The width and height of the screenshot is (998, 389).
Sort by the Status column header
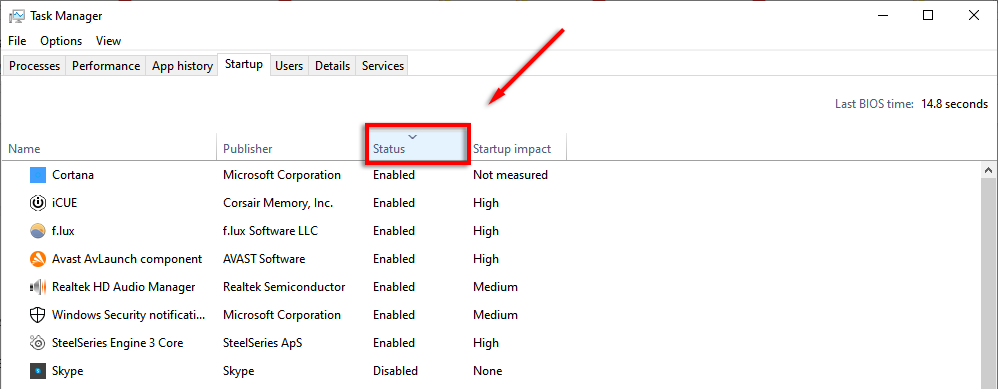(417, 145)
